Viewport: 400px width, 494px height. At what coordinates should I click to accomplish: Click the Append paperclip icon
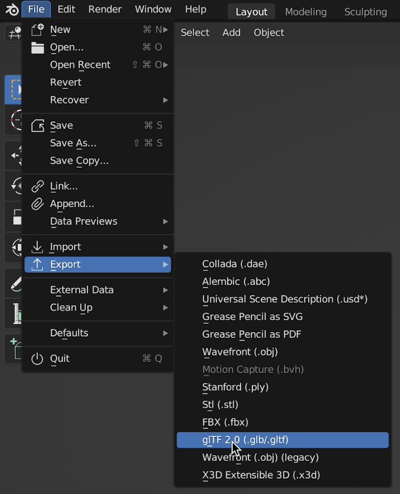[x=37, y=204]
